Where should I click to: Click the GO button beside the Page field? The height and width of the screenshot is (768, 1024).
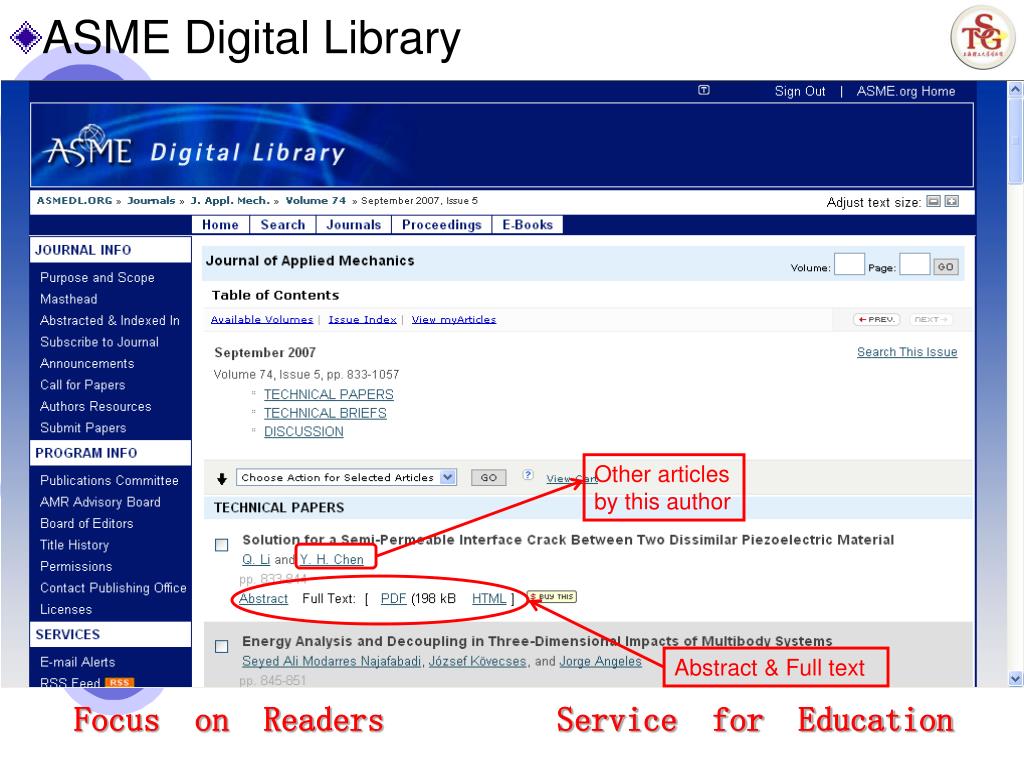tap(945, 266)
